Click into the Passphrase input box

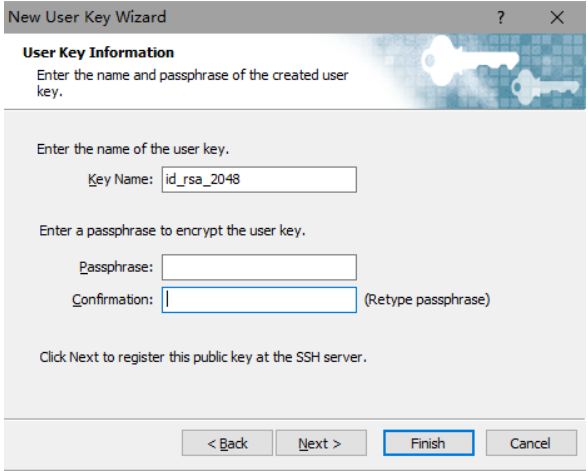(259, 267)
